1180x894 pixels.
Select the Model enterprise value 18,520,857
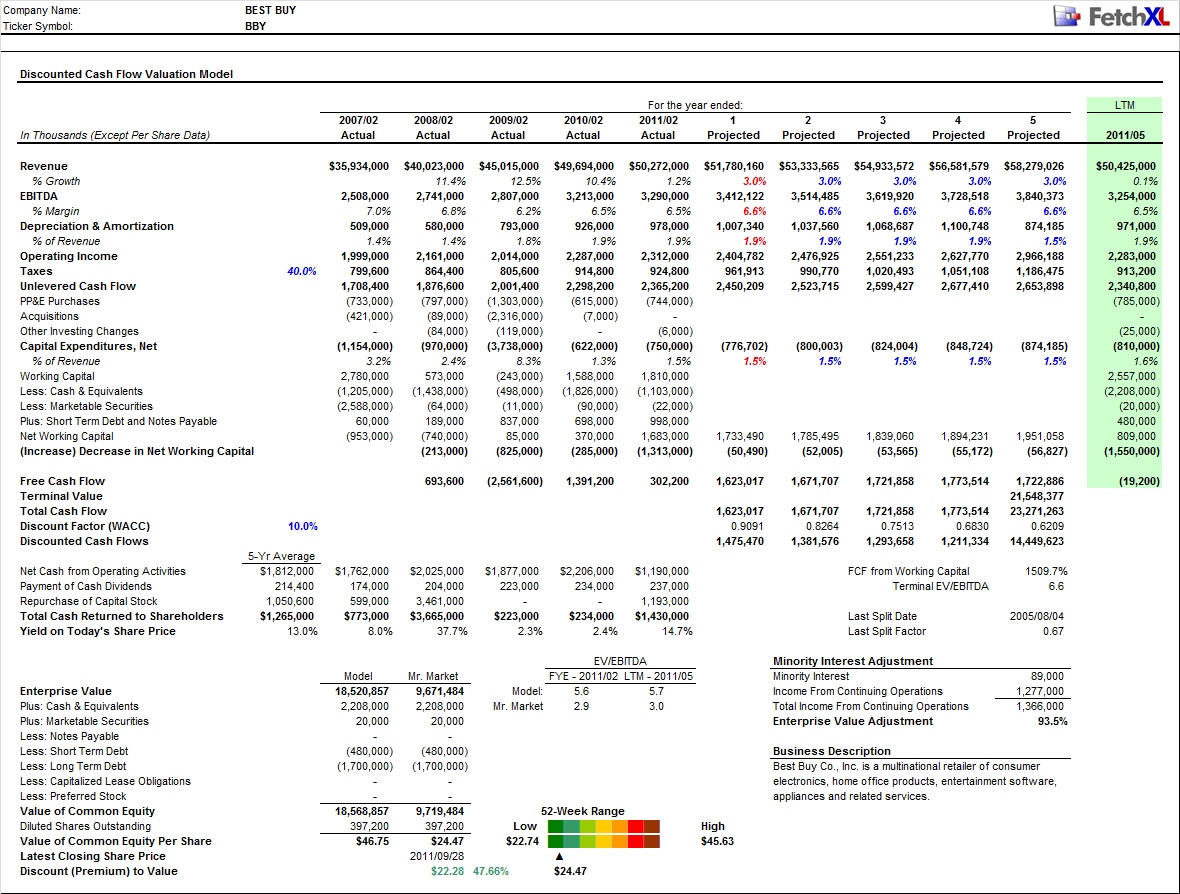coord(362,692)
